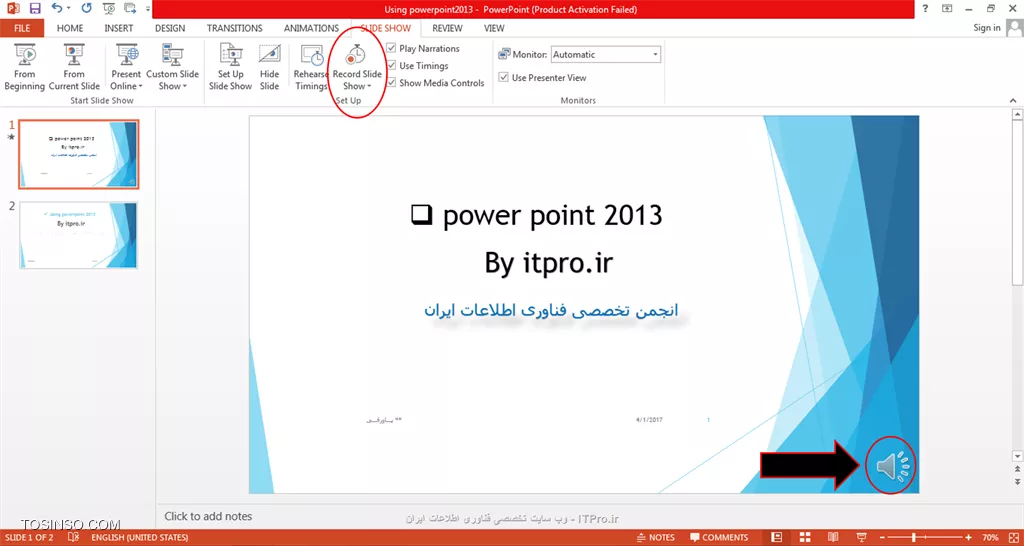Click the 4/1/2017 date footer
1024x546 pixels.
coord(649,419)
